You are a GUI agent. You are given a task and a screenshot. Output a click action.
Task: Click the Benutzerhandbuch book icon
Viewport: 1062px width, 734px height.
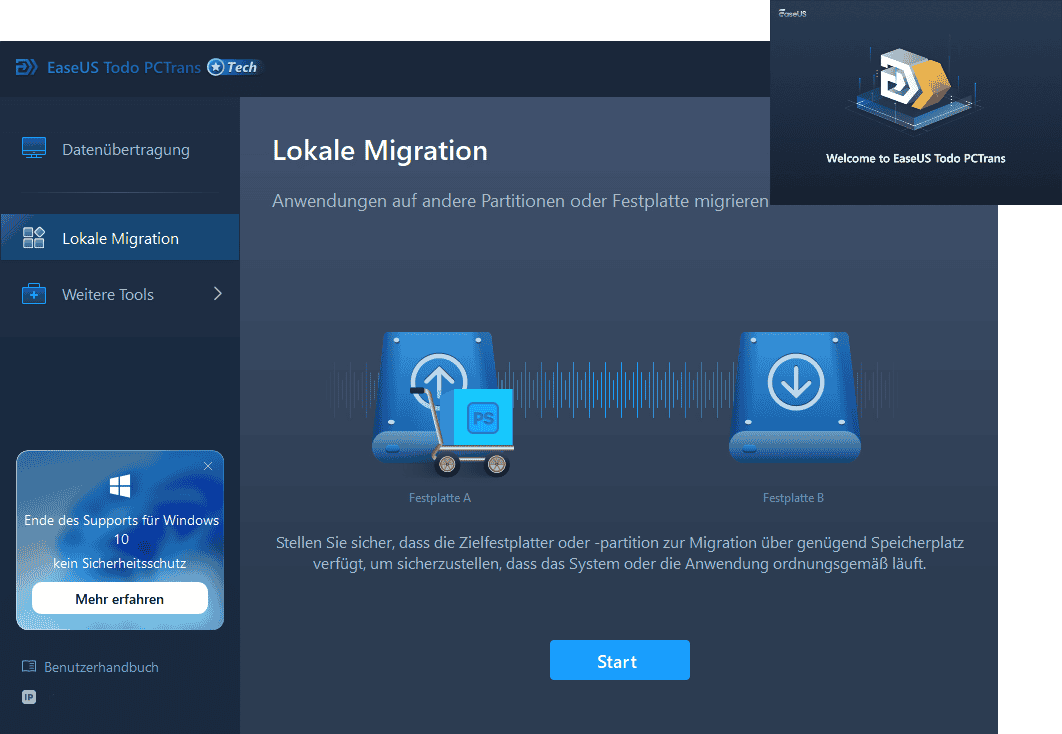pos(29,666)
